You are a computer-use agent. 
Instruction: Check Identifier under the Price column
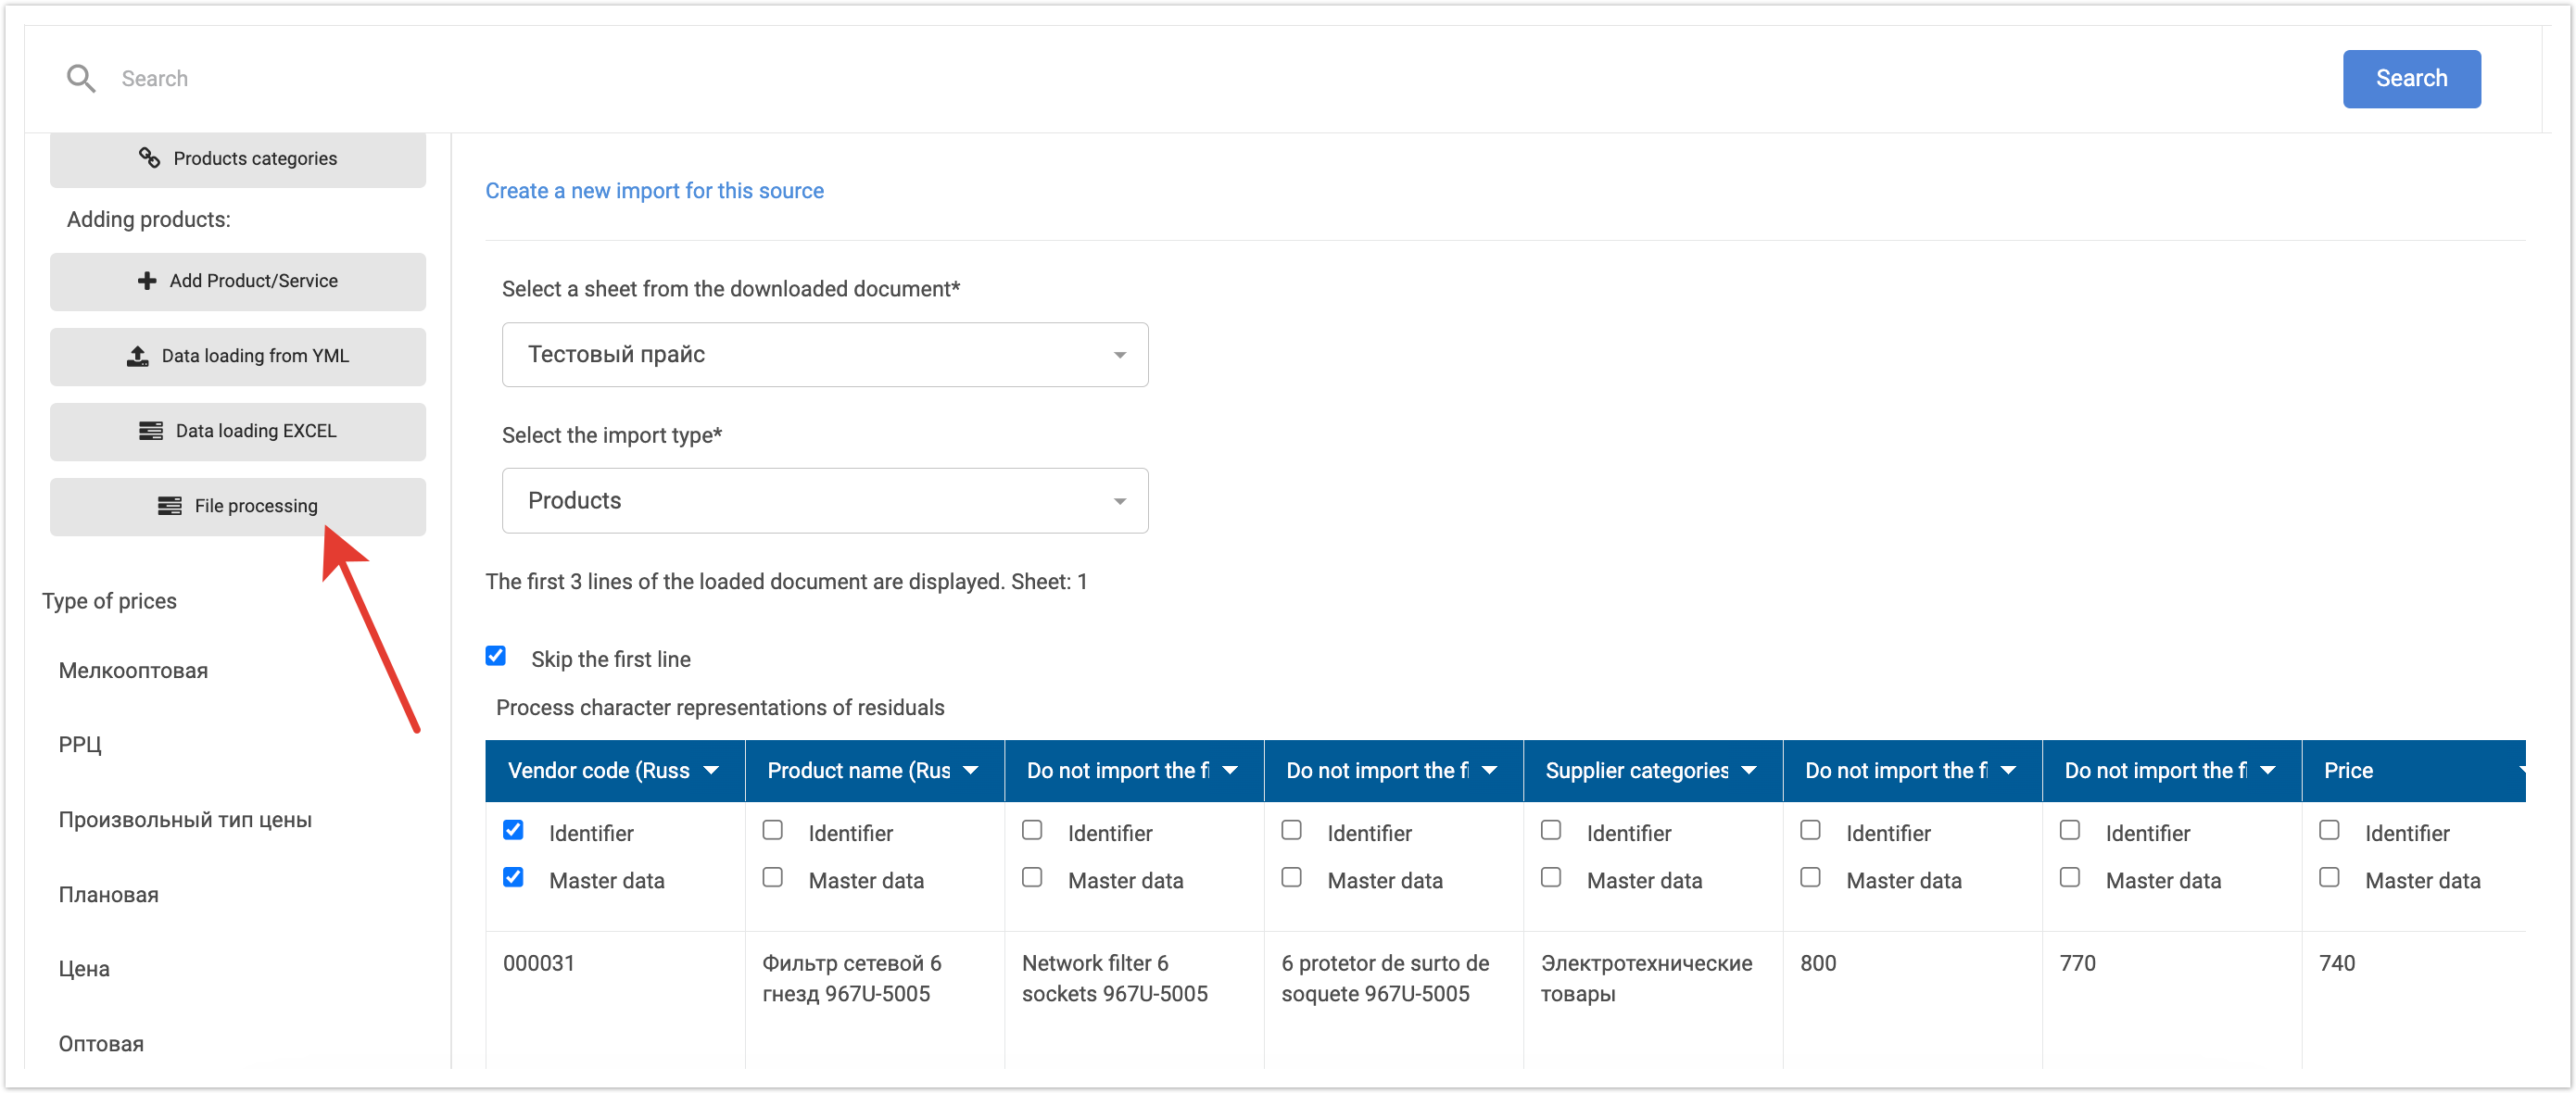[x=2329, y=830]
